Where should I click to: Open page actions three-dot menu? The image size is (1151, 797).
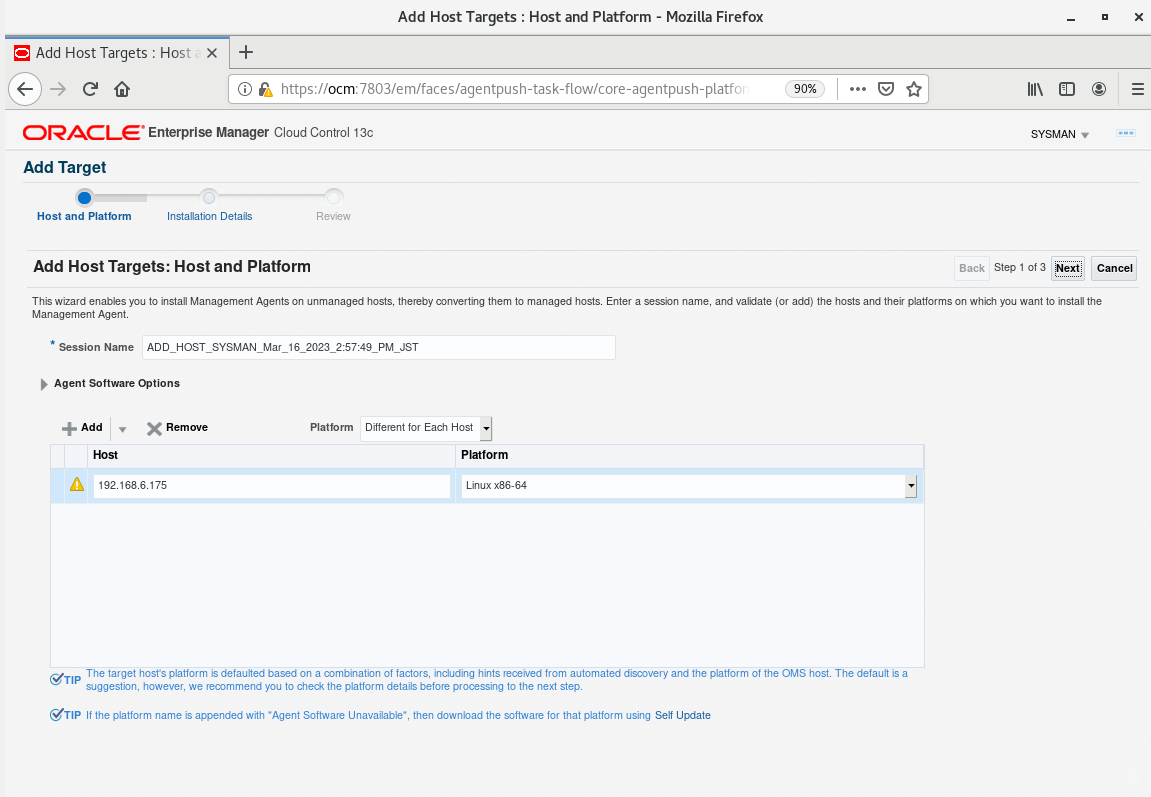click(857, 89)
